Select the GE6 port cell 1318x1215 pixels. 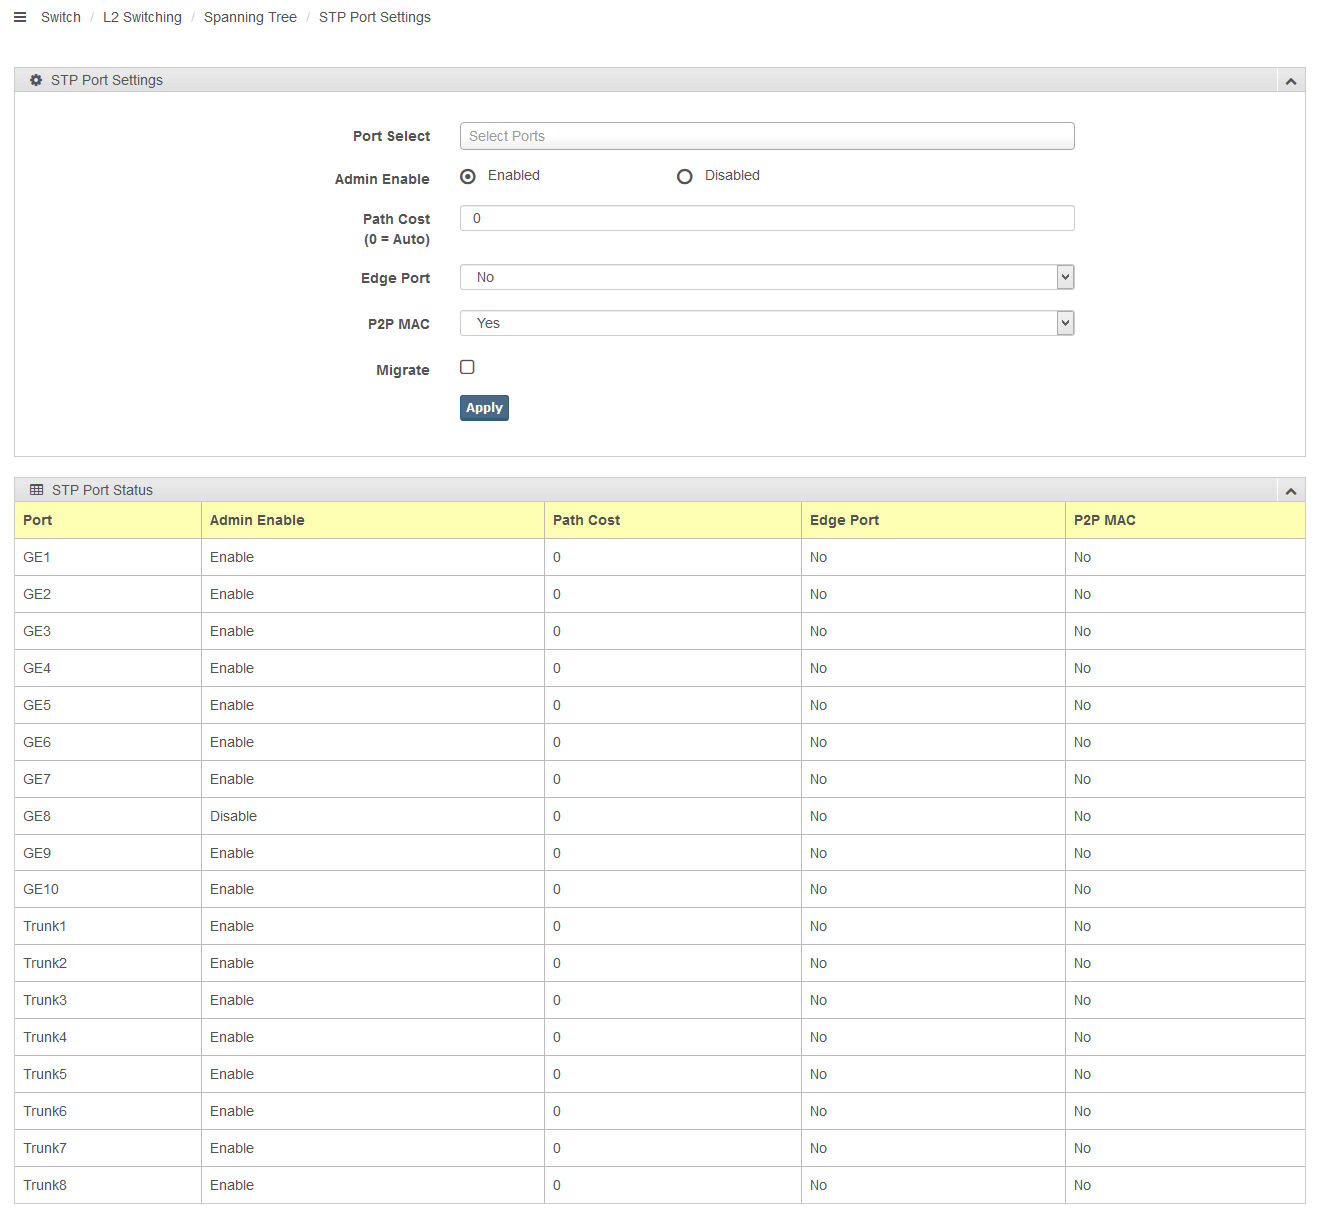(108, 742)
